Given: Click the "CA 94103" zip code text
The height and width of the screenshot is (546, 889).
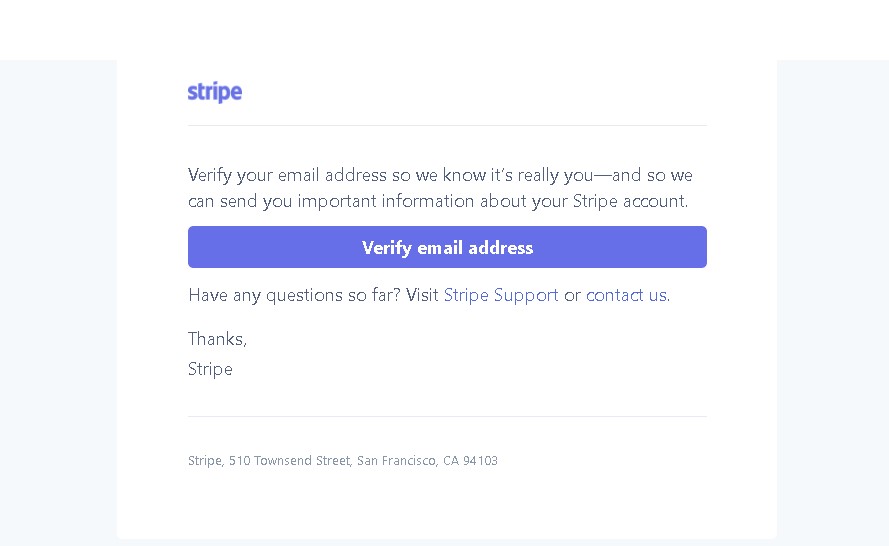Looking at the screenshot, I should pyautogui.click(x=470, y=461).
